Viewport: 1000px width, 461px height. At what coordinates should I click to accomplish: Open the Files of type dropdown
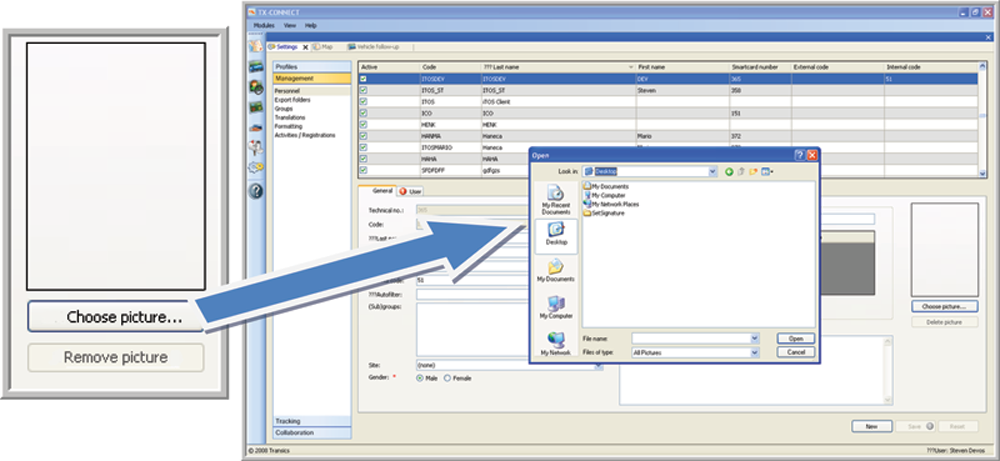[754, 353]
